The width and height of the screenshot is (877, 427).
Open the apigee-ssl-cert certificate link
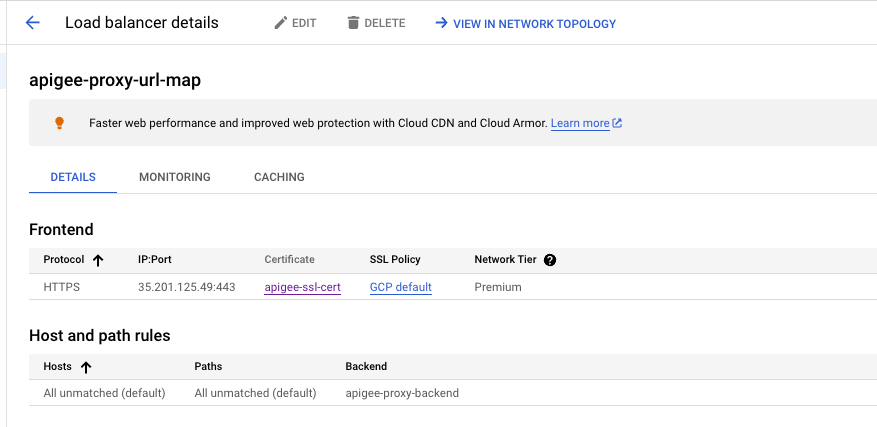pyautogui.click(x=302, y=287)
